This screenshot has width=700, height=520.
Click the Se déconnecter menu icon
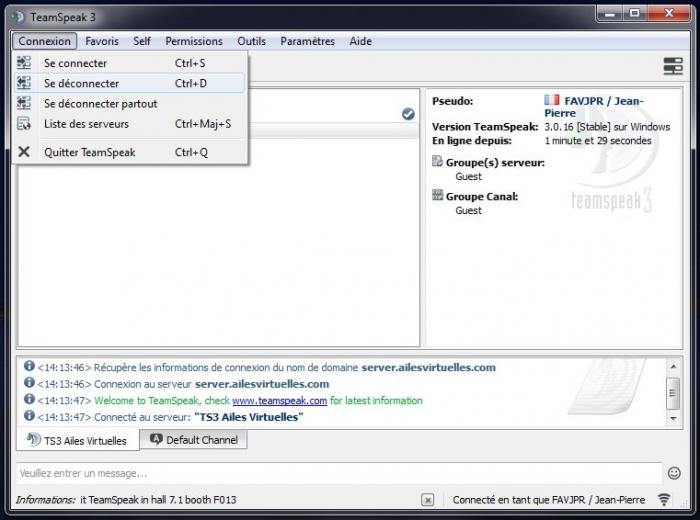(24, 83)
